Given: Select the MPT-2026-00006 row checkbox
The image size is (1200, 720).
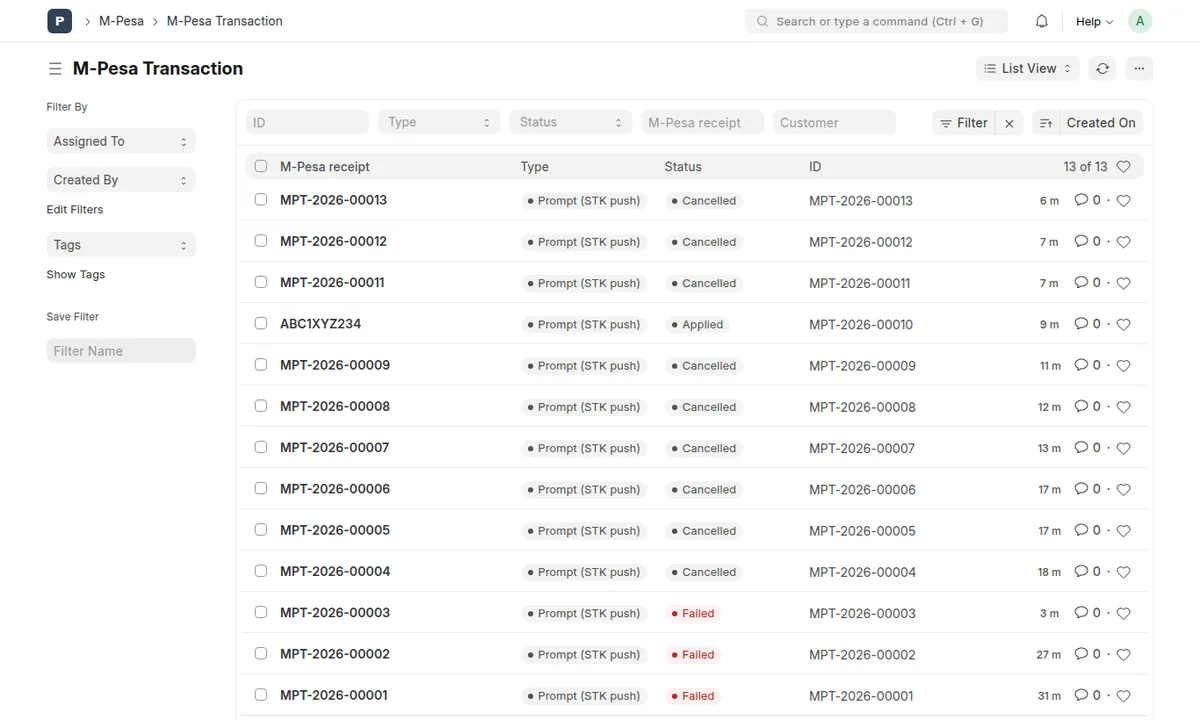Looking at the screenshot, I should pyautogui.click(x=261, y=489).
